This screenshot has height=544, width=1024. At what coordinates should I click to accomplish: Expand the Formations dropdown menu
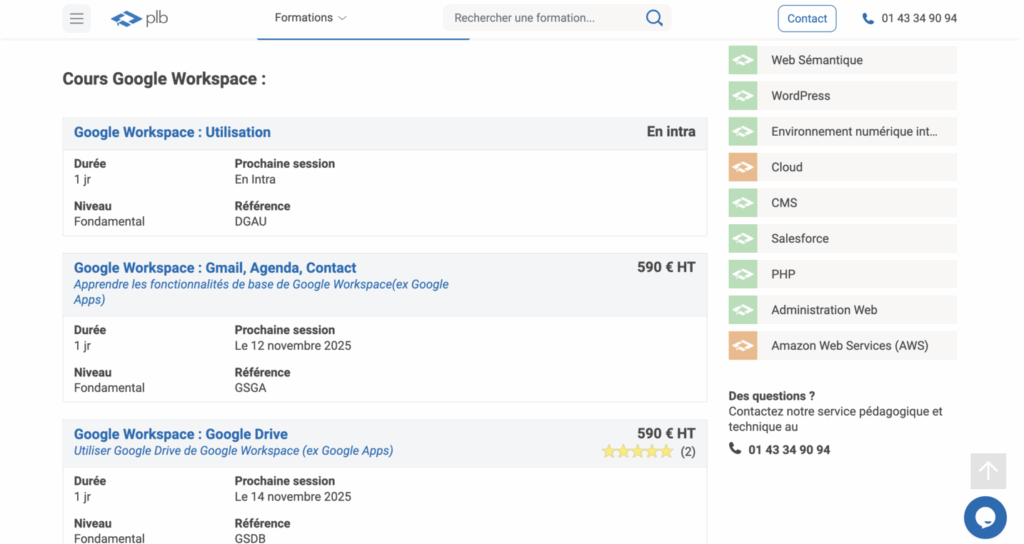click(x=310, y=18)
